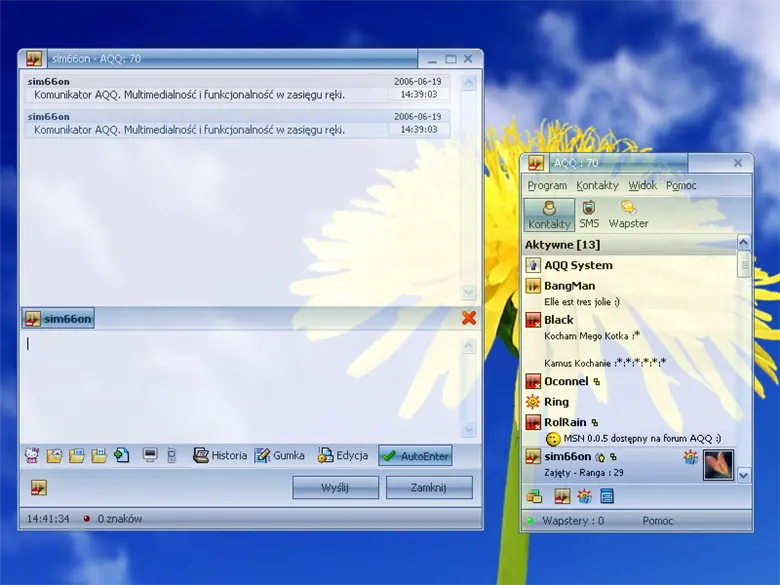
Task: Click the folder with picture icon in chat toolbar
Action: point(76,455)
